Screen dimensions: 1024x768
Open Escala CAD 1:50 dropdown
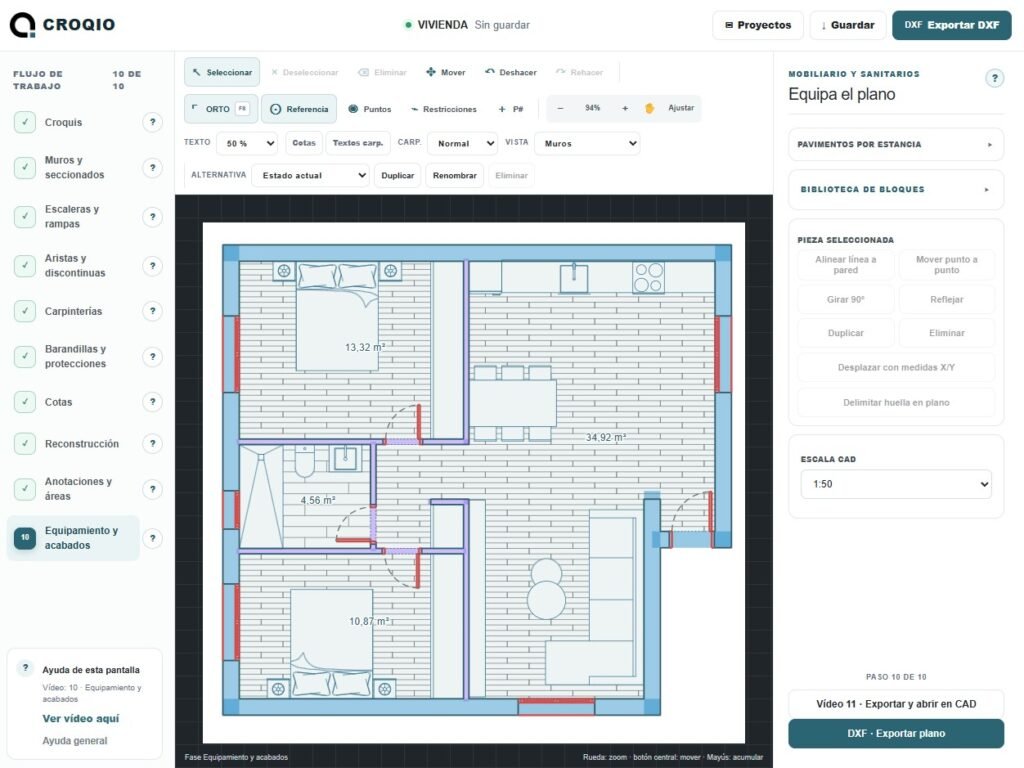pyautogui.click(x=896, y=485)
